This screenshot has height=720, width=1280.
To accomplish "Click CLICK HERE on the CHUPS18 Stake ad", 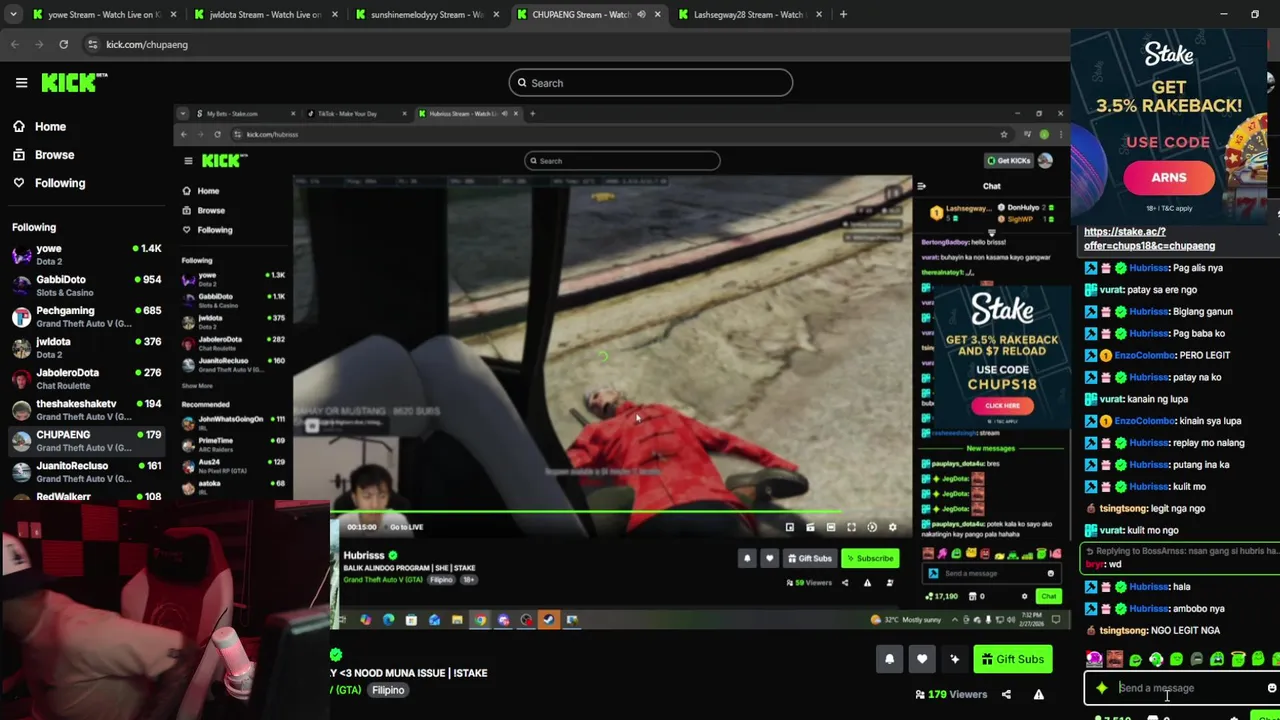I will point(1002,405).
